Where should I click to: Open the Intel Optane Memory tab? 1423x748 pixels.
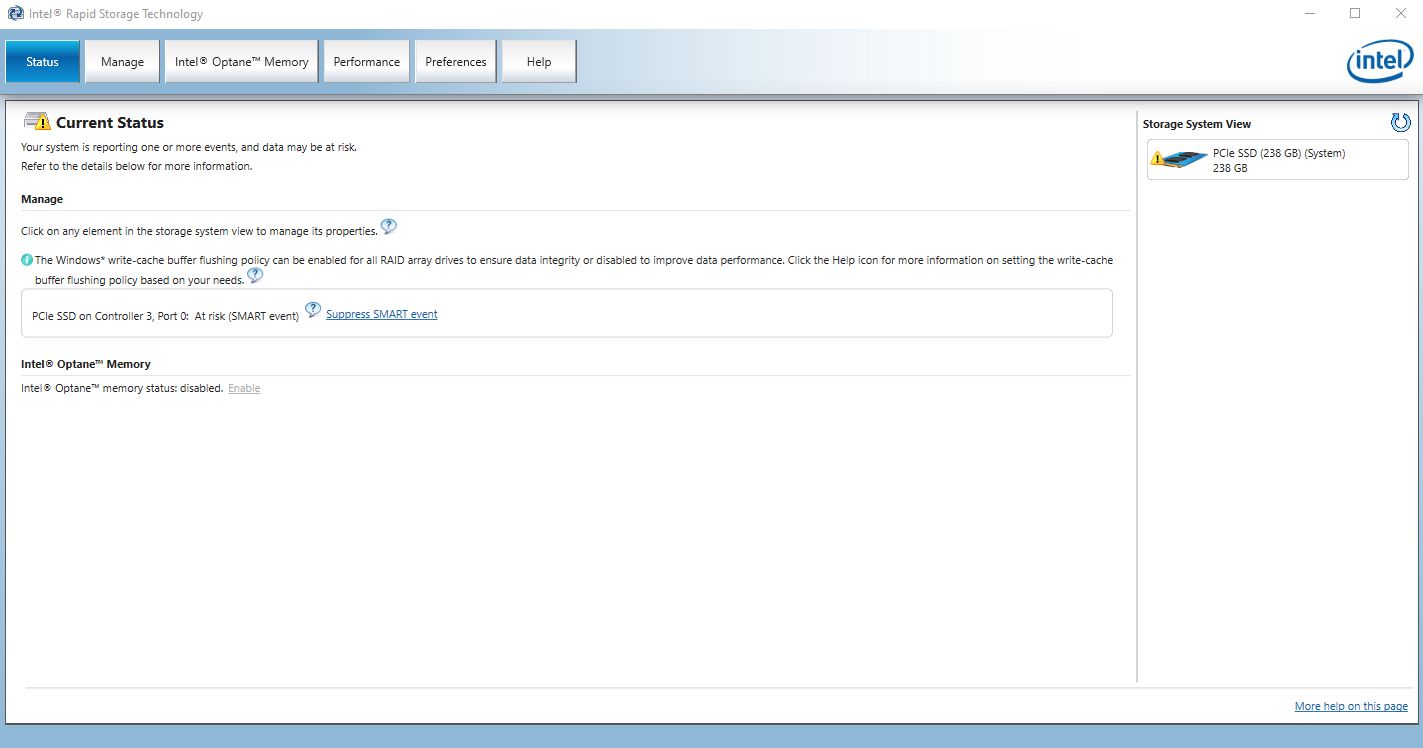[x=241, y=61]
